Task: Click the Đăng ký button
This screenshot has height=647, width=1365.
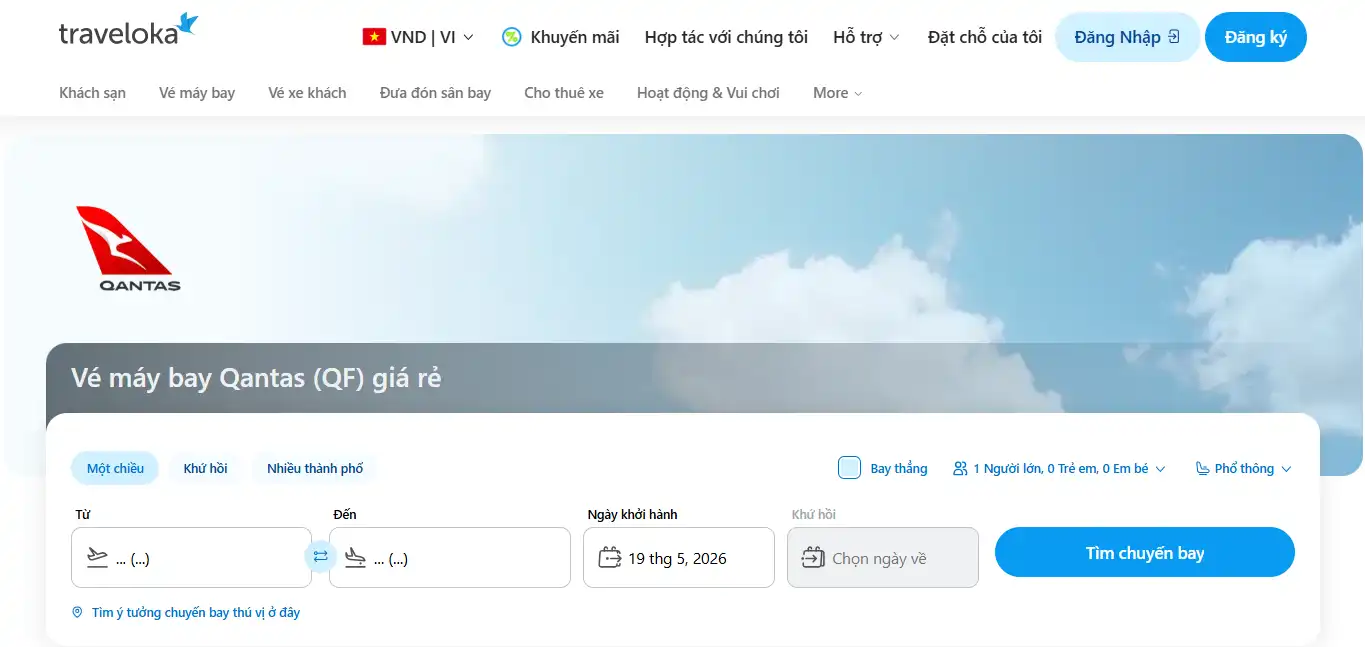Action: tap(1255, 37)
